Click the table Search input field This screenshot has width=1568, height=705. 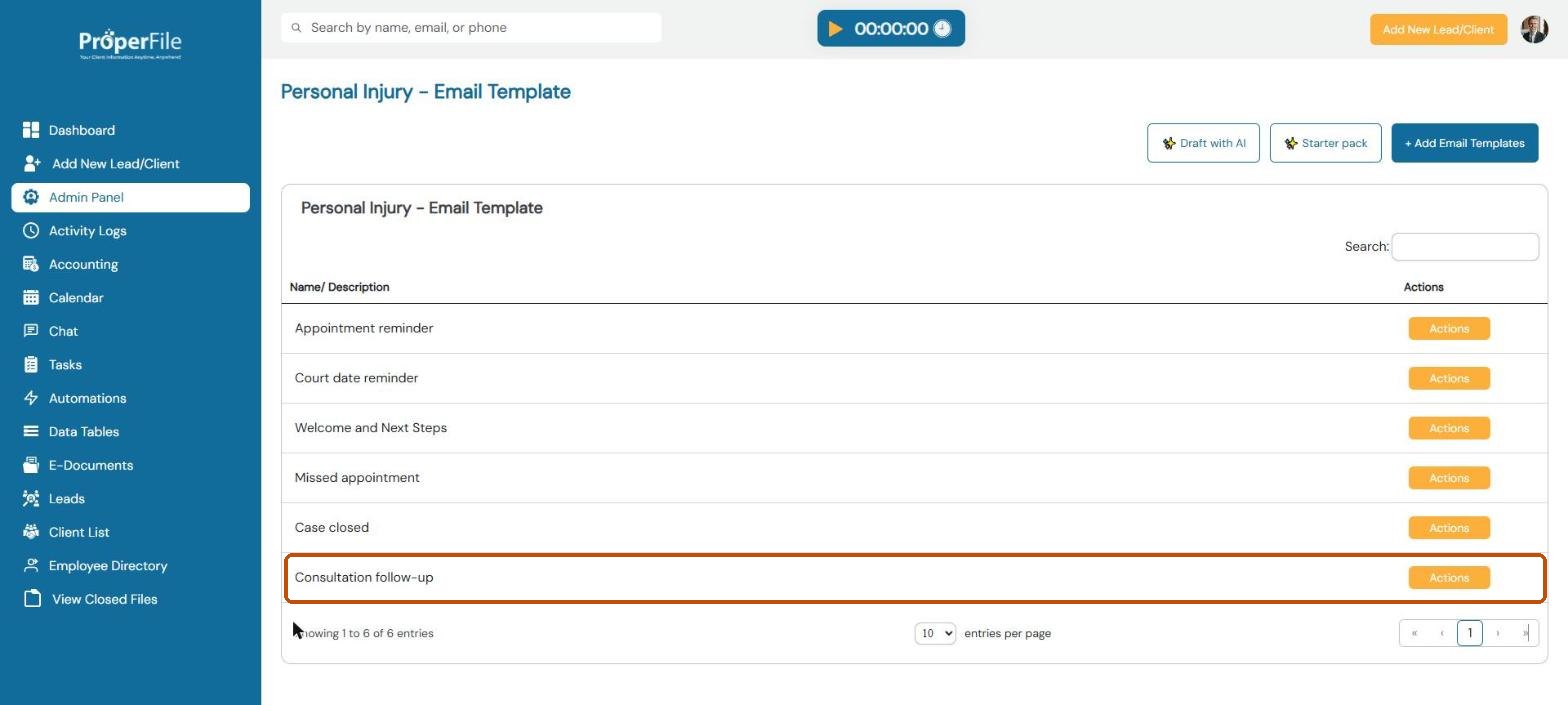point(1465,247)
